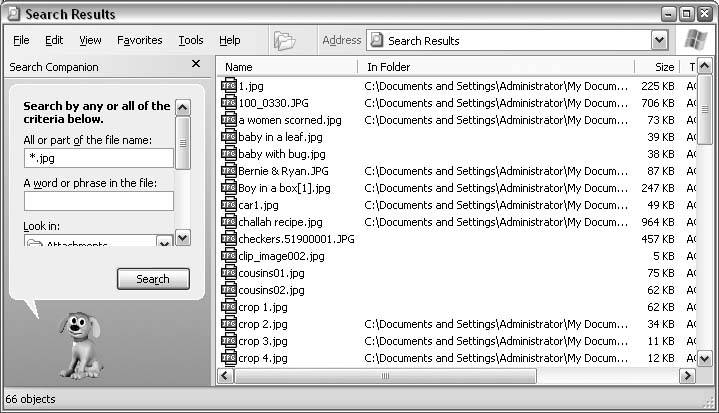Screen dimensions: 719x413
Task: Click the Folders icon in the toolbar
Action: (285, 41)
